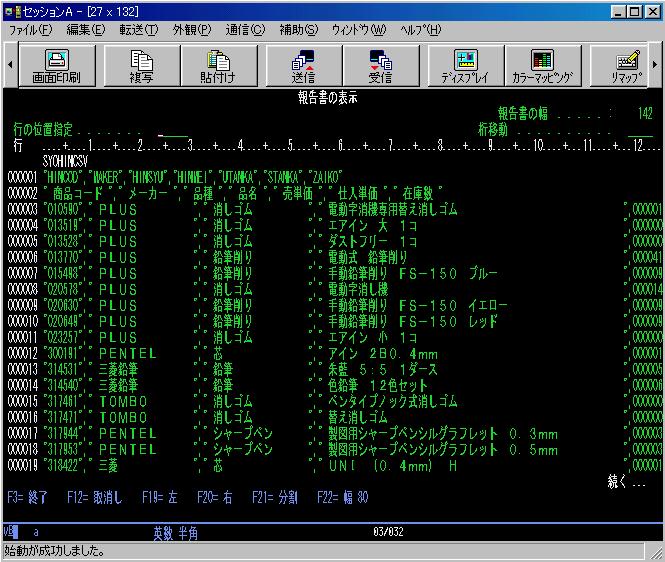Click the 貼付け paste toolbar icon
The image size is (665, 562).
[x=218, y=66]
